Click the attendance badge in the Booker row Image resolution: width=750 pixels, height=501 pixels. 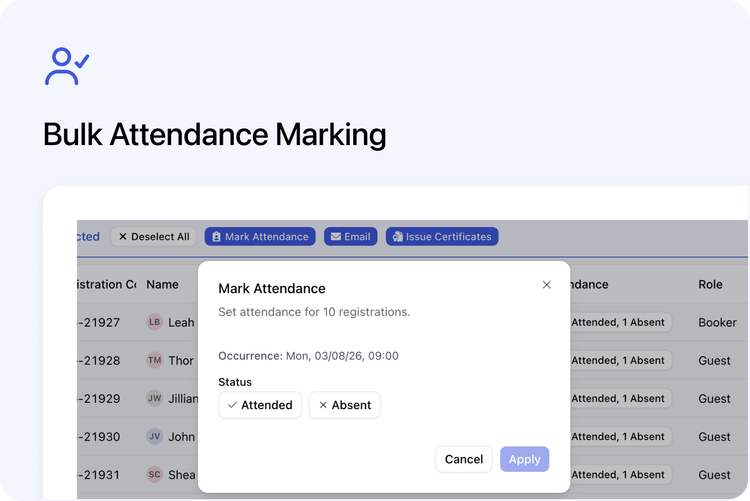pos(620,322)
